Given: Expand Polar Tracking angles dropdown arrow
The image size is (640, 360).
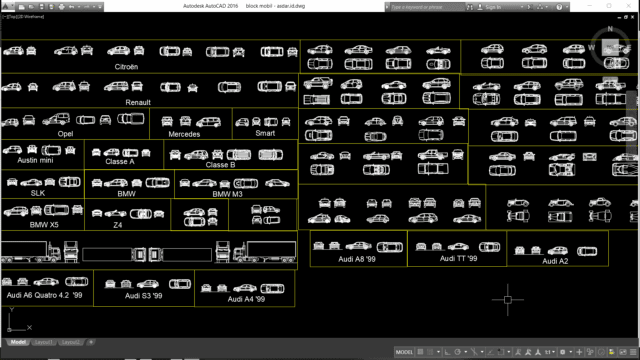Looking at the screenshot, I should coord(466,352).
